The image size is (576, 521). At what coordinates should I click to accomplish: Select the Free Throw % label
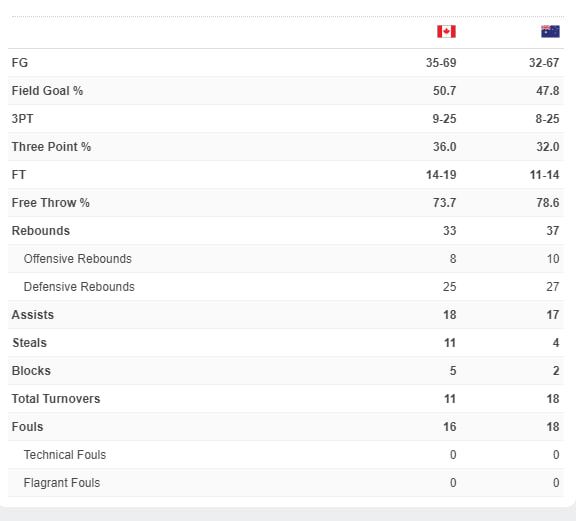[51, 203]
